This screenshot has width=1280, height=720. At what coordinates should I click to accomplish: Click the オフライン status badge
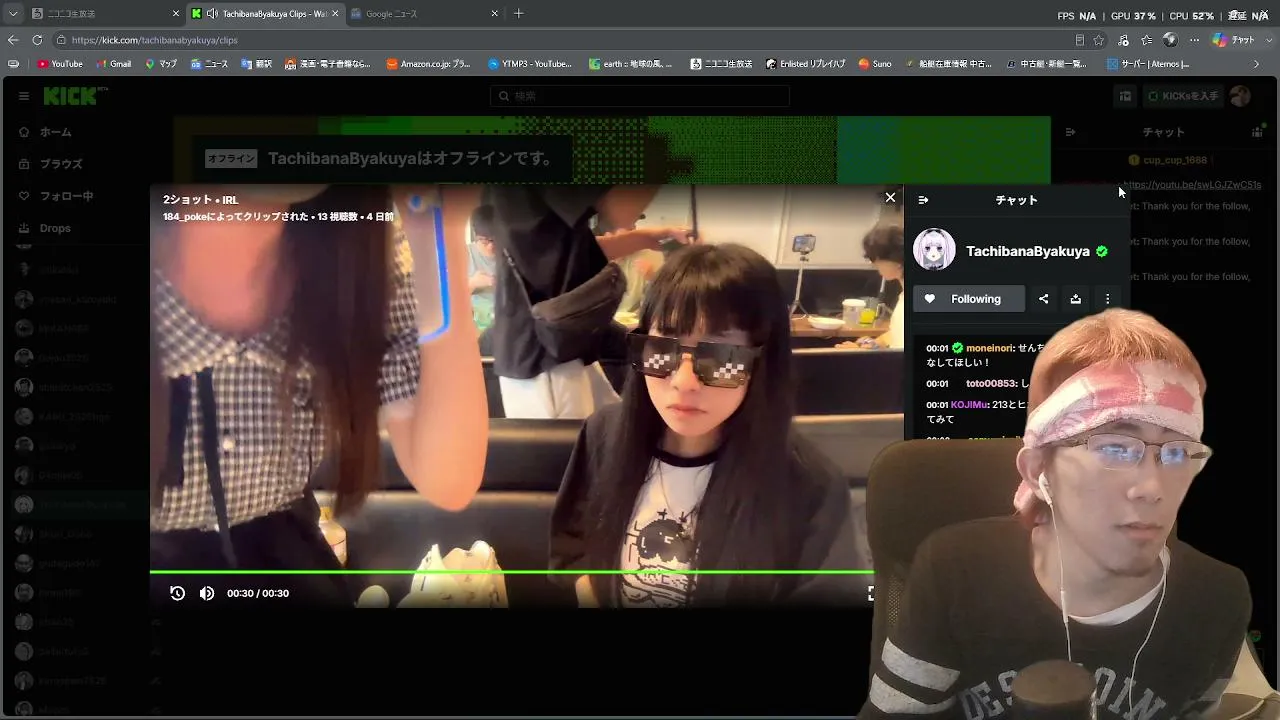pos(231,159)
